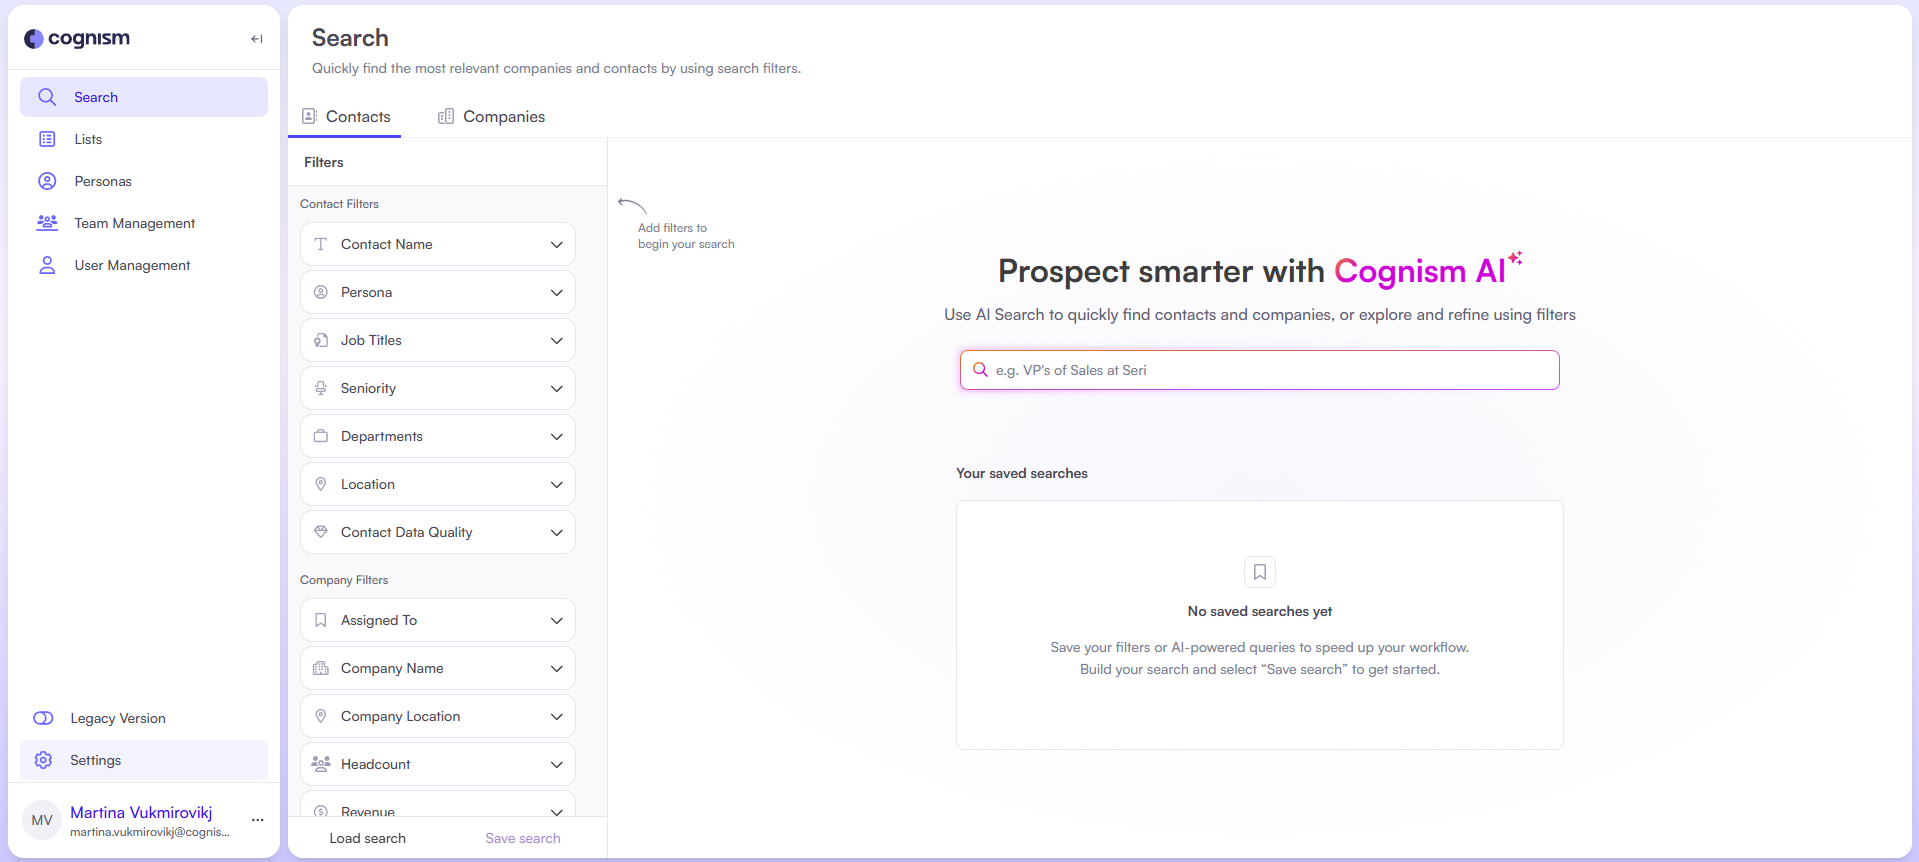Open User Management in the sidebar
Screen dimensions: 1919x862
[132, 265]
